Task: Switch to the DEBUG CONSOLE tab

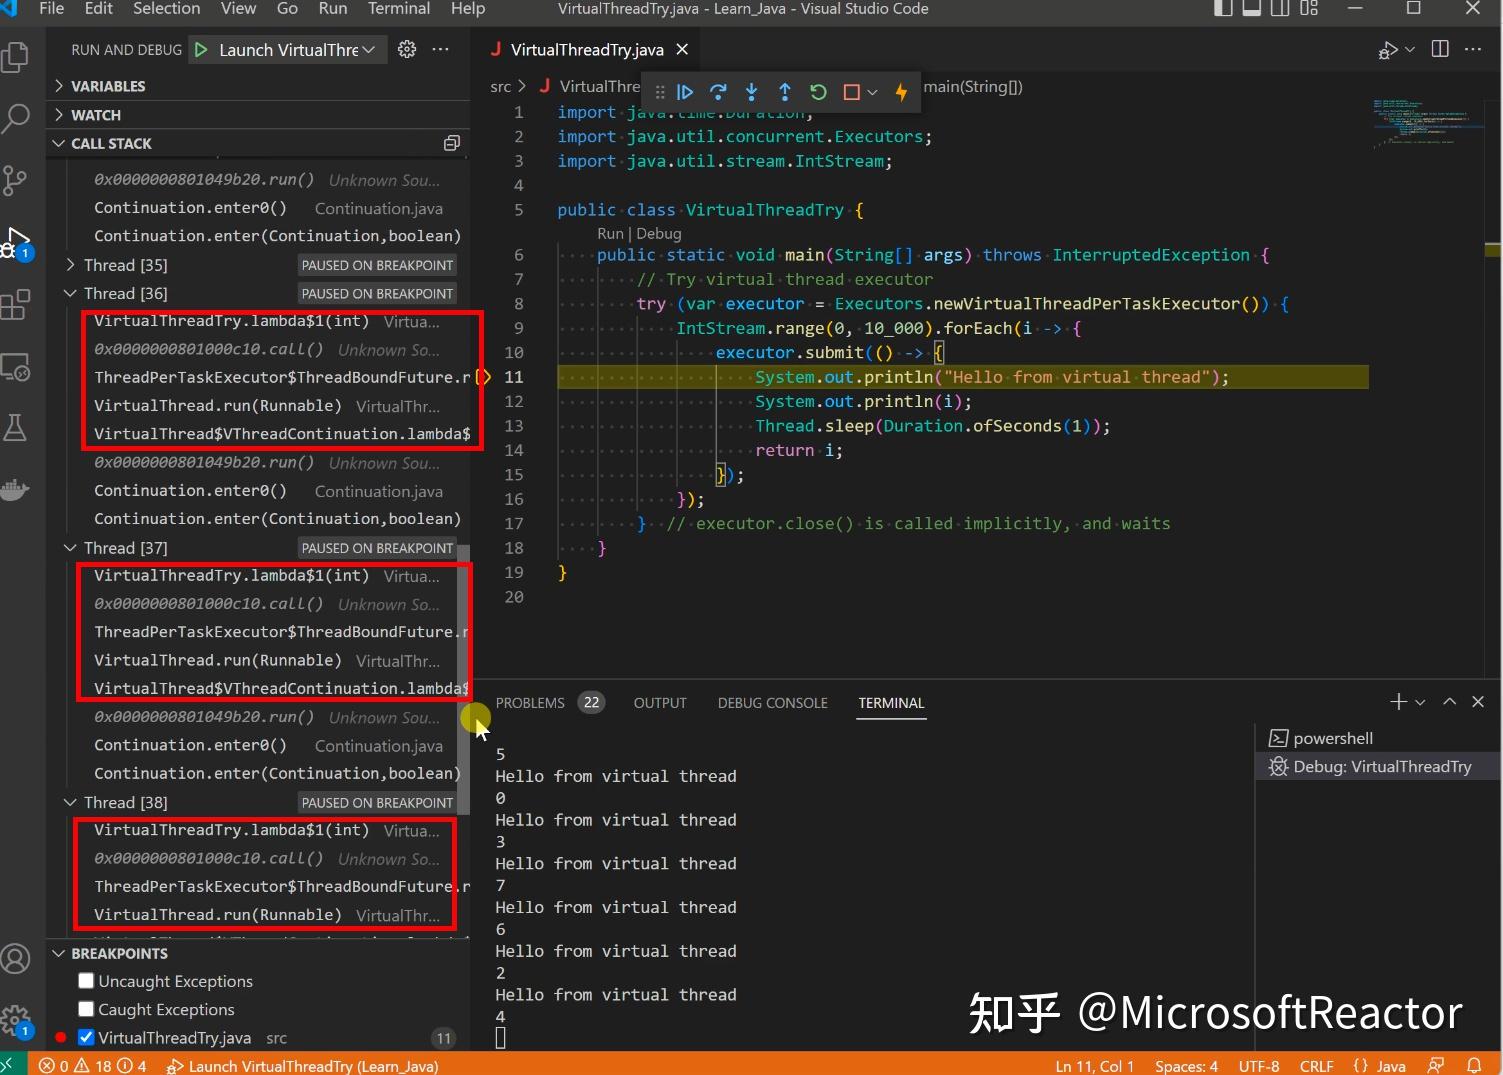Action: point(772,703)
